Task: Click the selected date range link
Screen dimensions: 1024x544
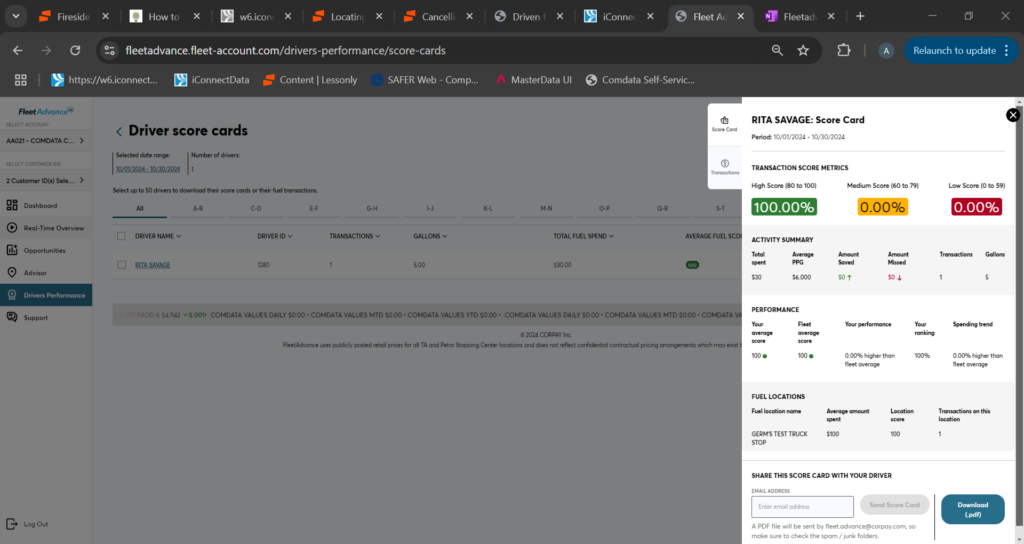Action: pyautogui.click(x=148, y=169)
